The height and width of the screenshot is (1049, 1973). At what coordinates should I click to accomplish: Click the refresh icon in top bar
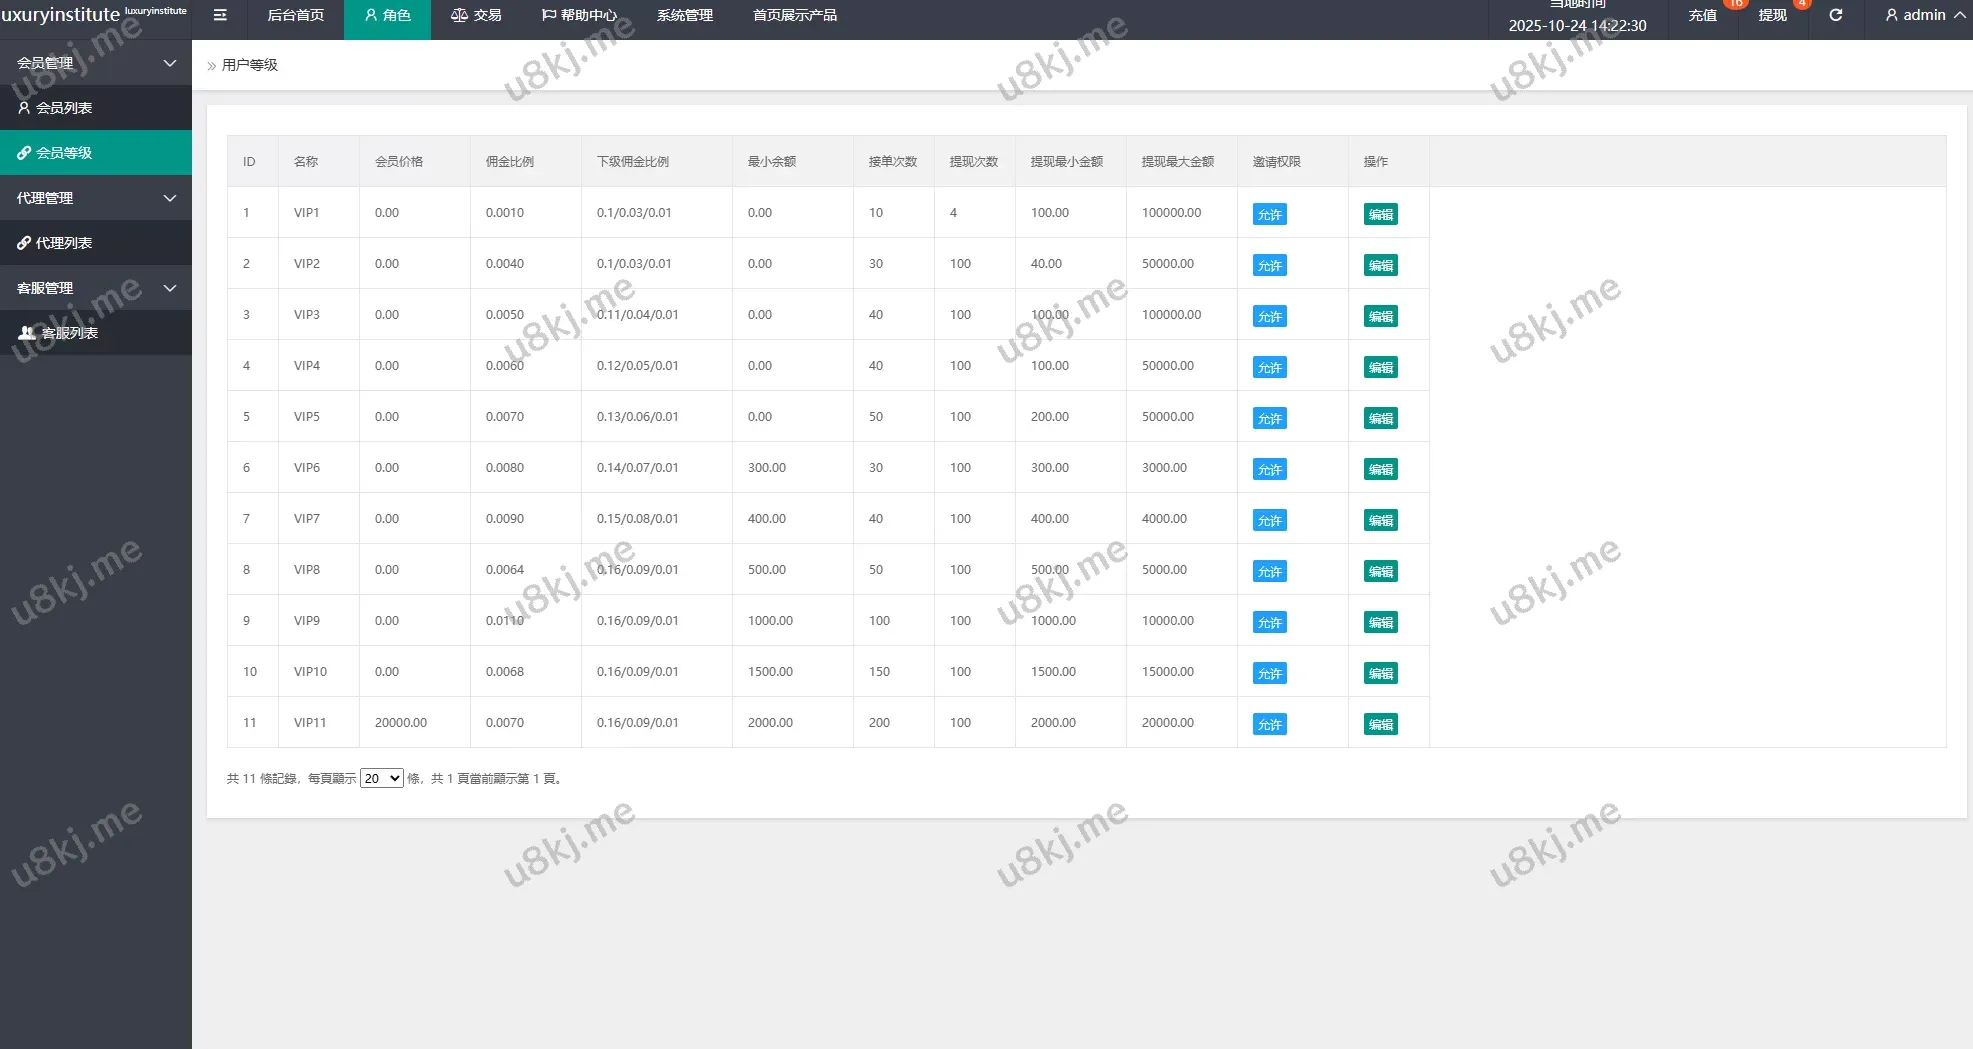(x=1836, y=15)
